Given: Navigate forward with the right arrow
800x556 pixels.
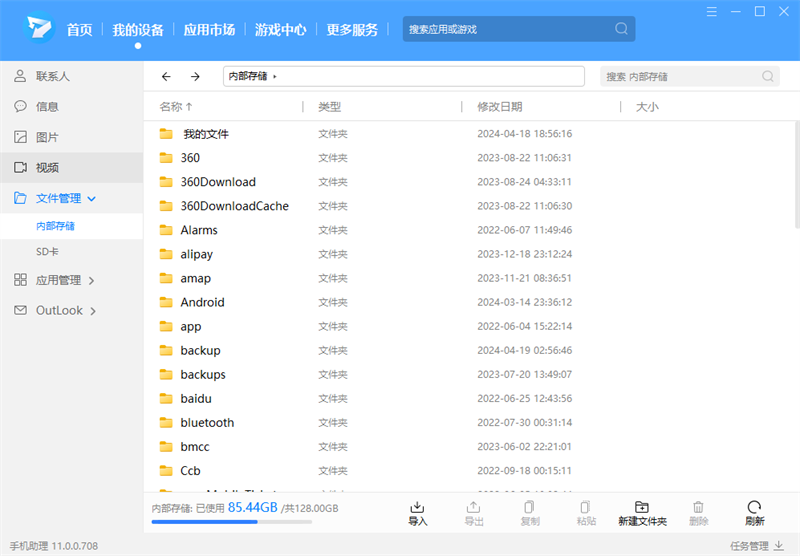Looking at the screenshot, I should coord(195,77).
